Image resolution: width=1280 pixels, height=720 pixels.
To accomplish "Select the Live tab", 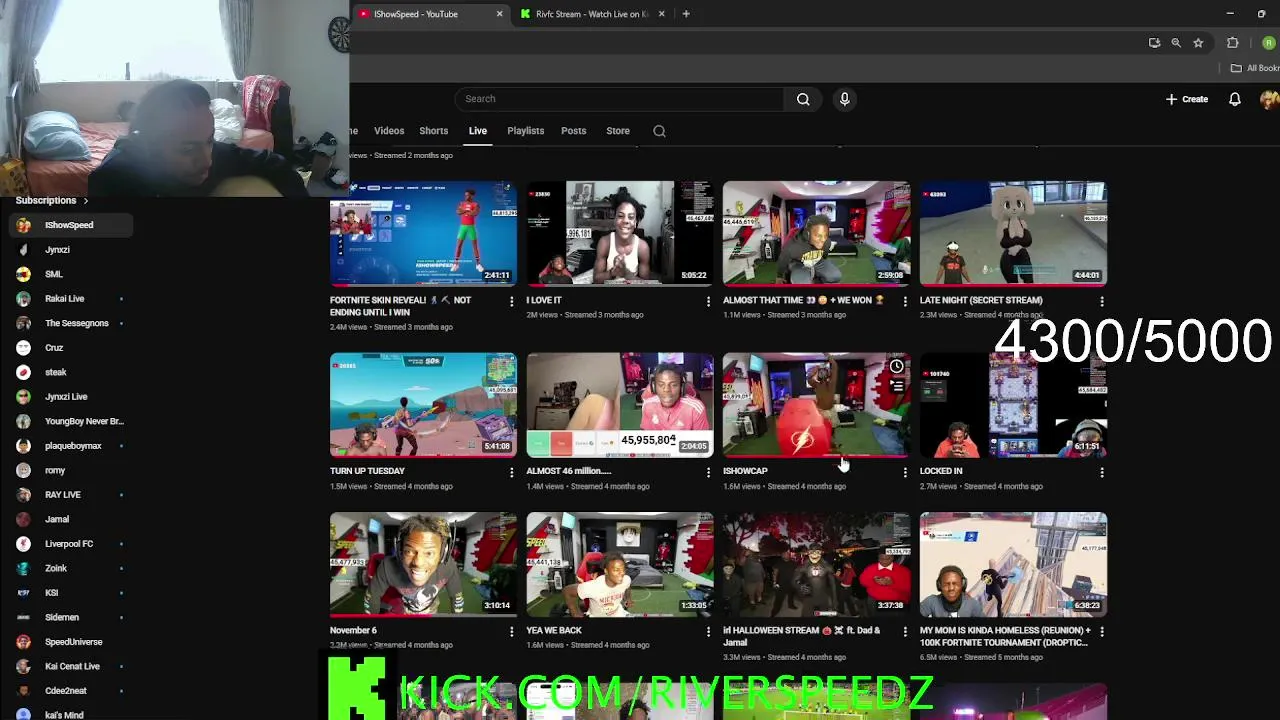I will [x=478, y=131].
